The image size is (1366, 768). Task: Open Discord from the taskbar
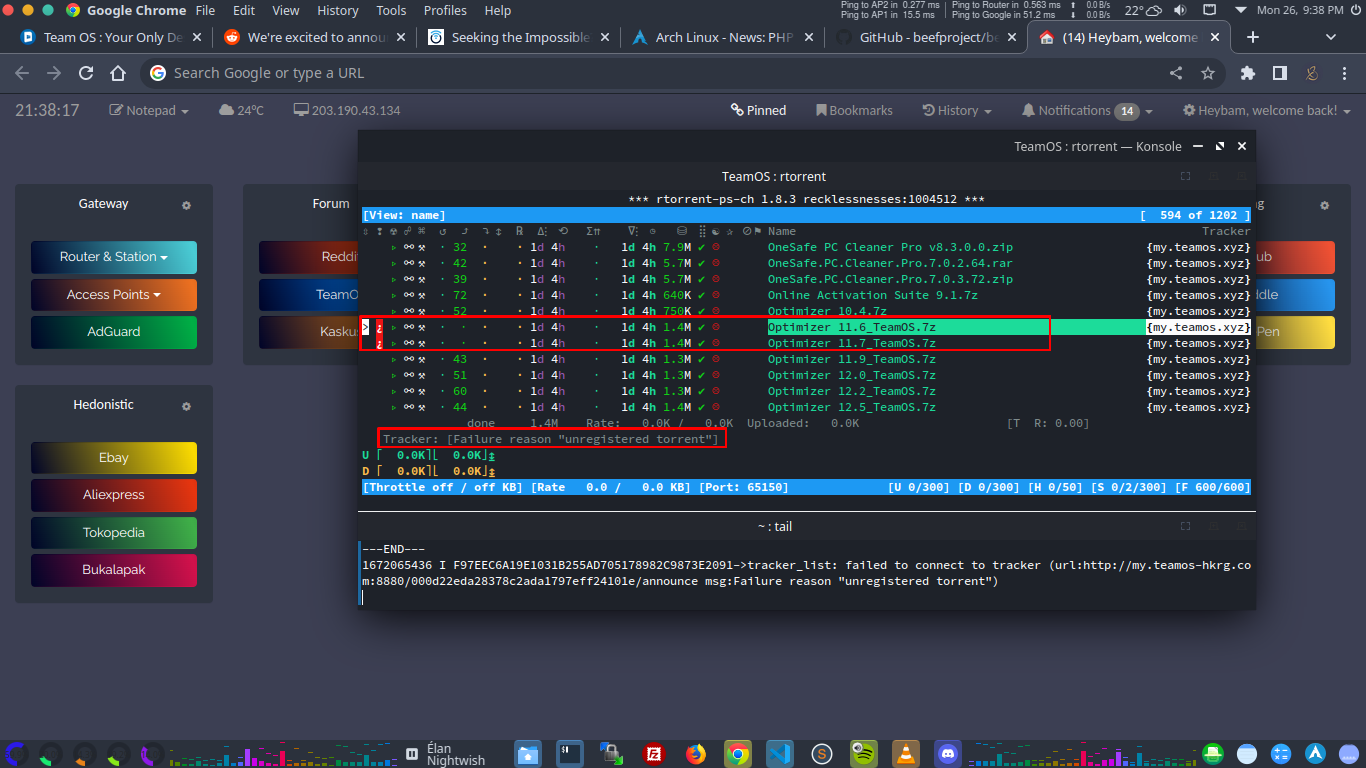947,754
